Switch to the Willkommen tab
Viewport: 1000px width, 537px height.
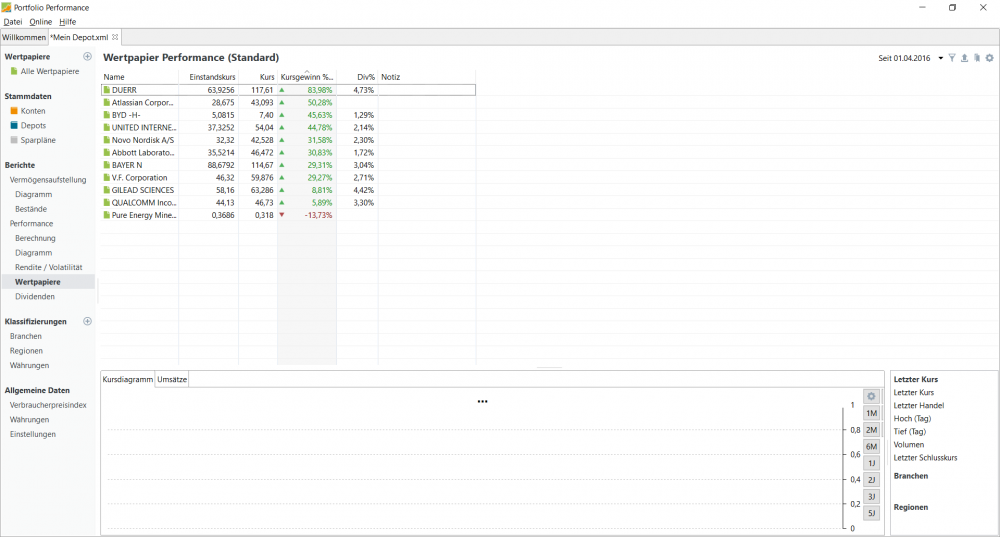point(24,37)
